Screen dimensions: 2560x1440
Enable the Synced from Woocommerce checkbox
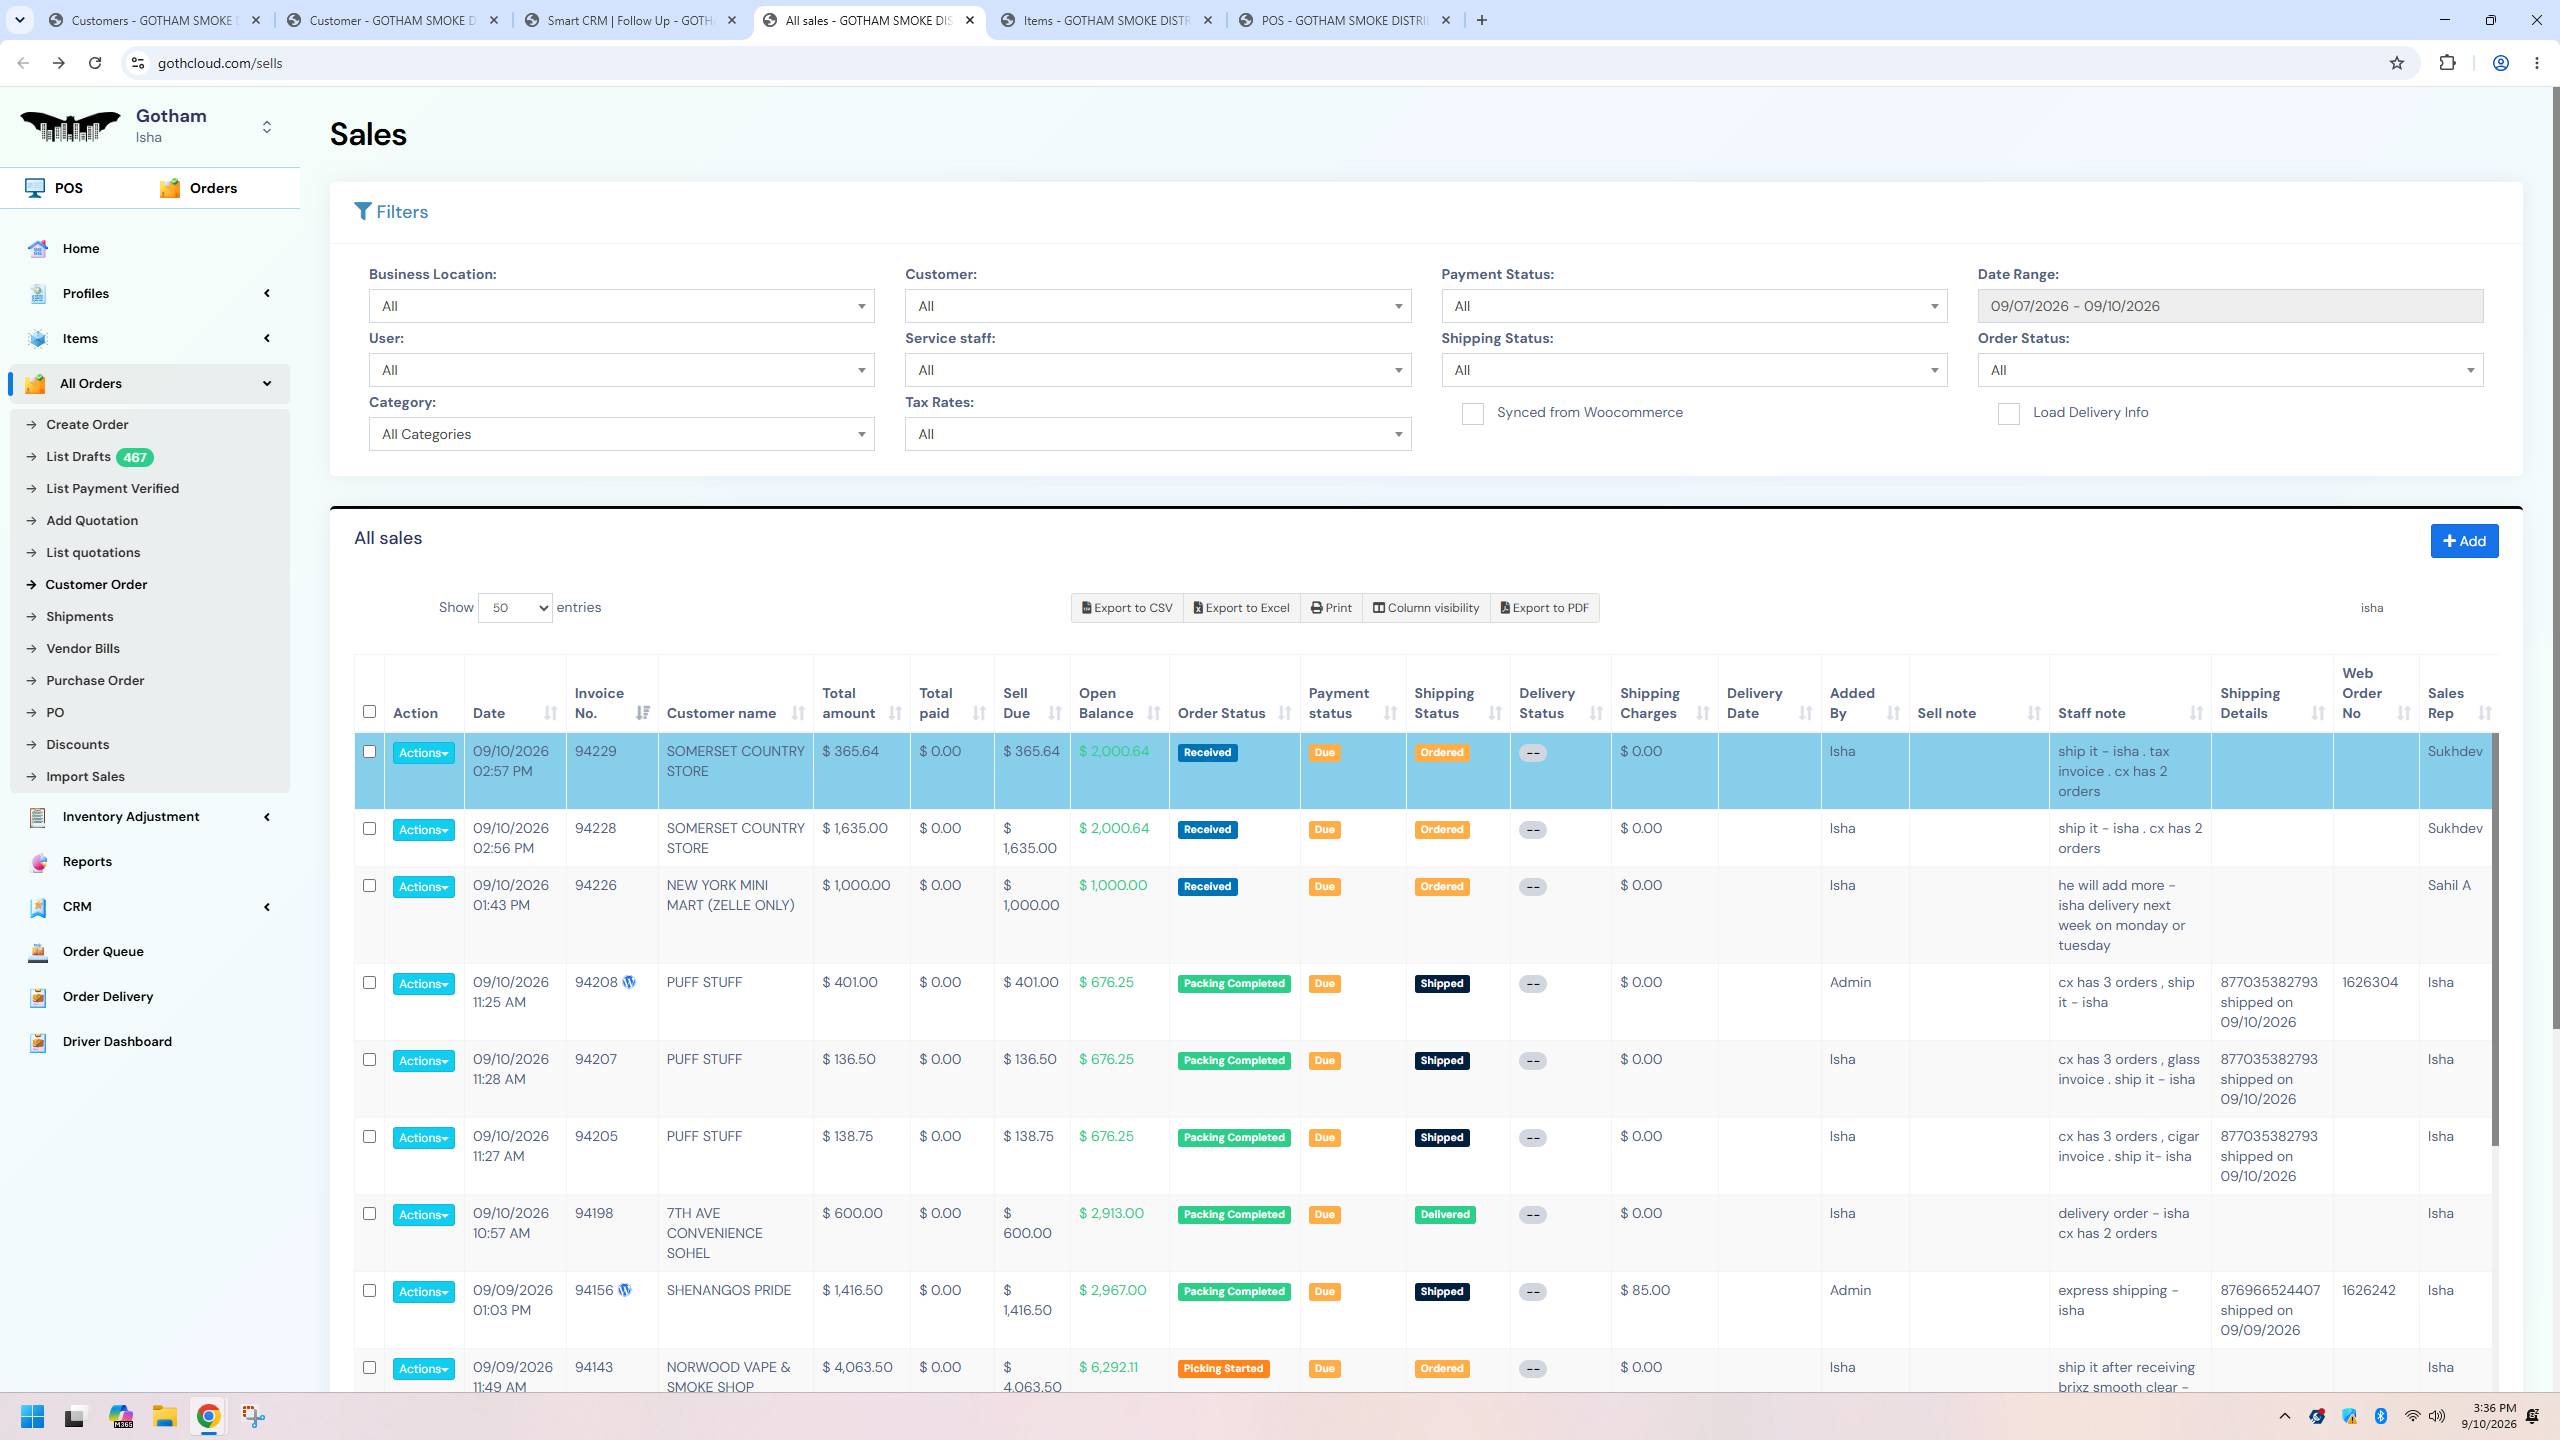[x=1472, y=414]
